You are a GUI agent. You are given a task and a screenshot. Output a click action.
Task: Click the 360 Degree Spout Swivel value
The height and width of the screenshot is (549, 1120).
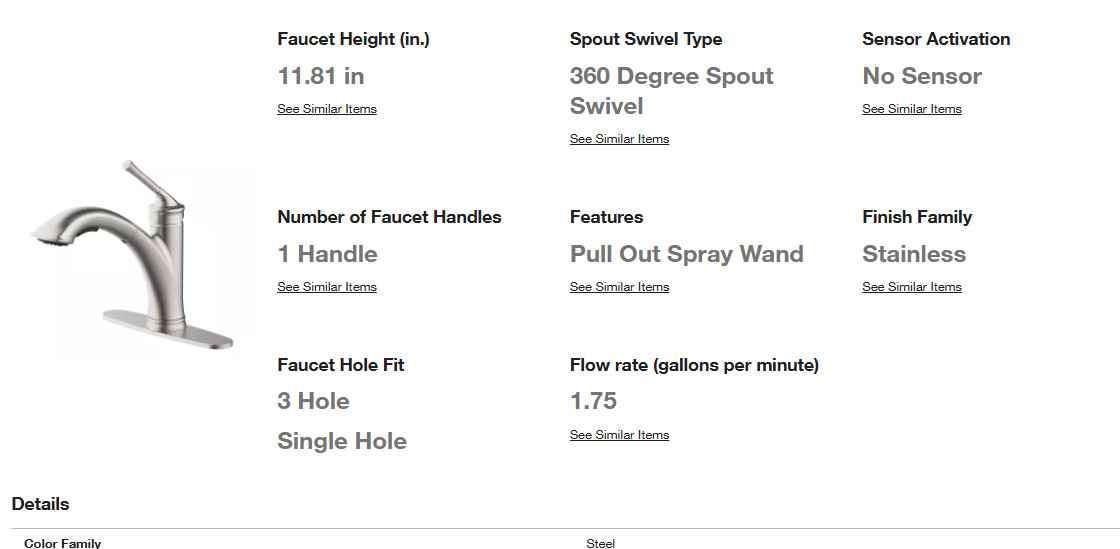tap(671, 91)
